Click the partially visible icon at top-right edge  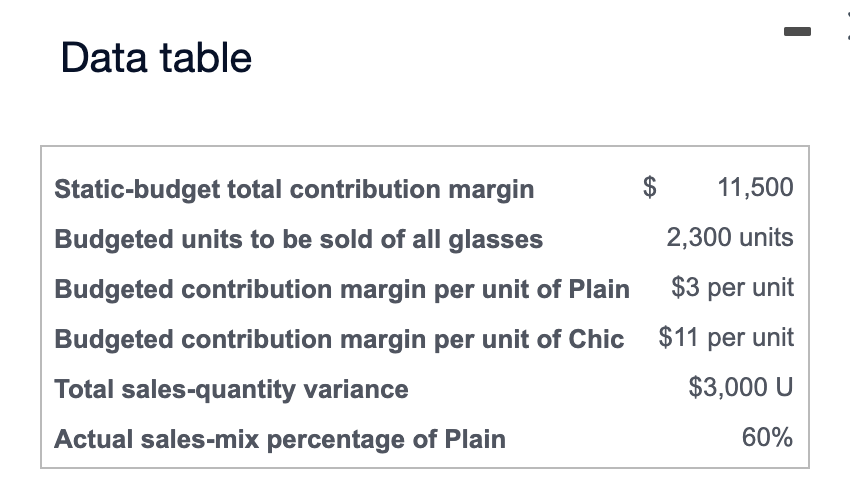[848, 26]
